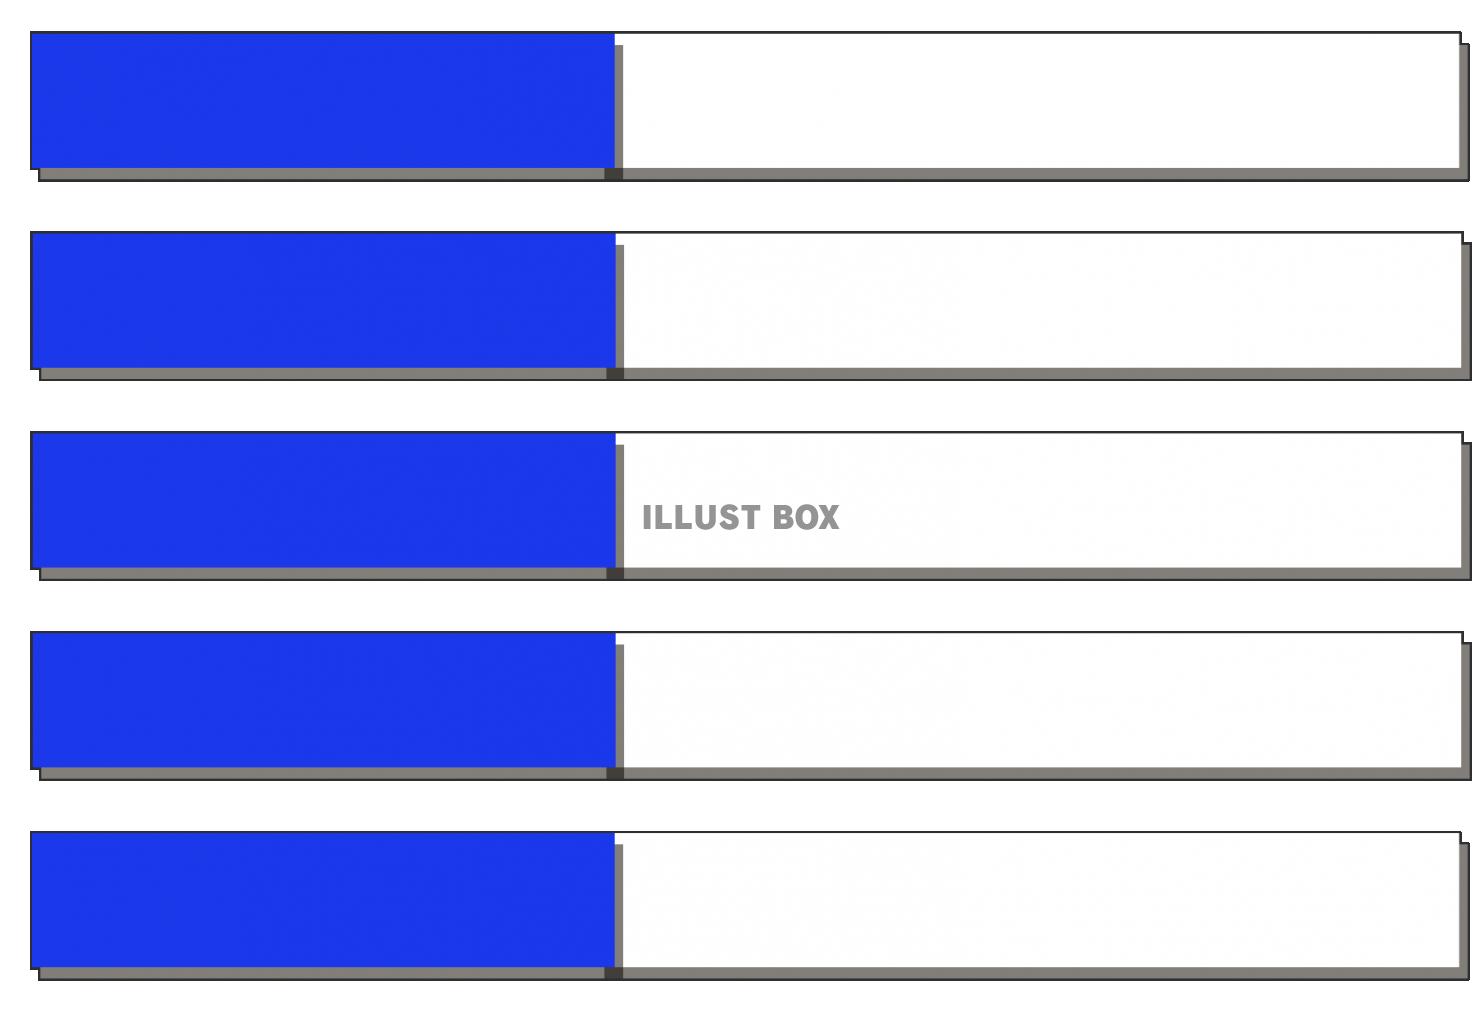This screenshot has width=1480, height=1031.
Task: Click dark shadow square under third bar's divider
Action: tap(615, 574)
